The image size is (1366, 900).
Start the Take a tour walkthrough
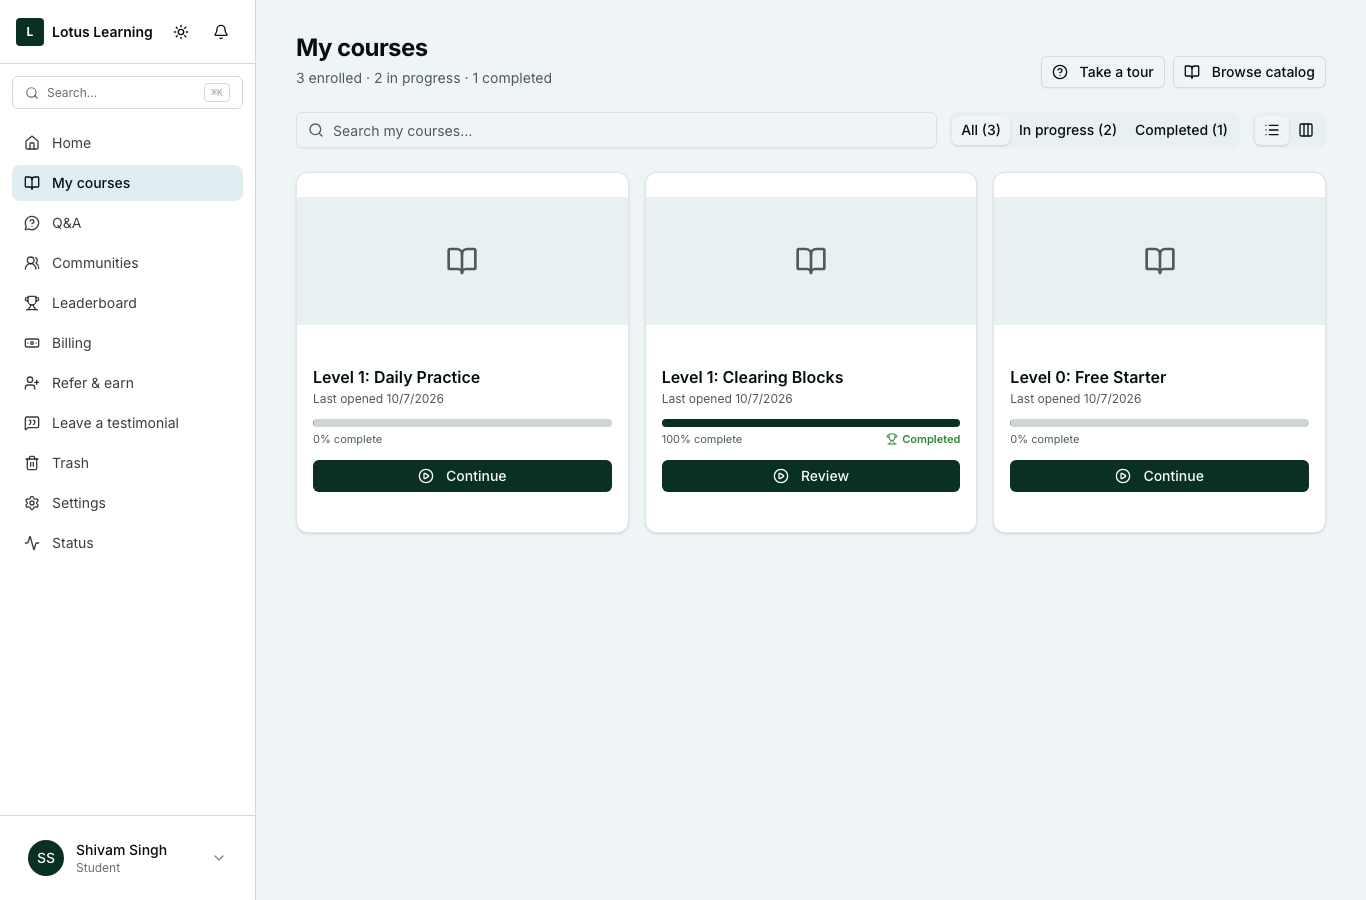(1103, 72)
